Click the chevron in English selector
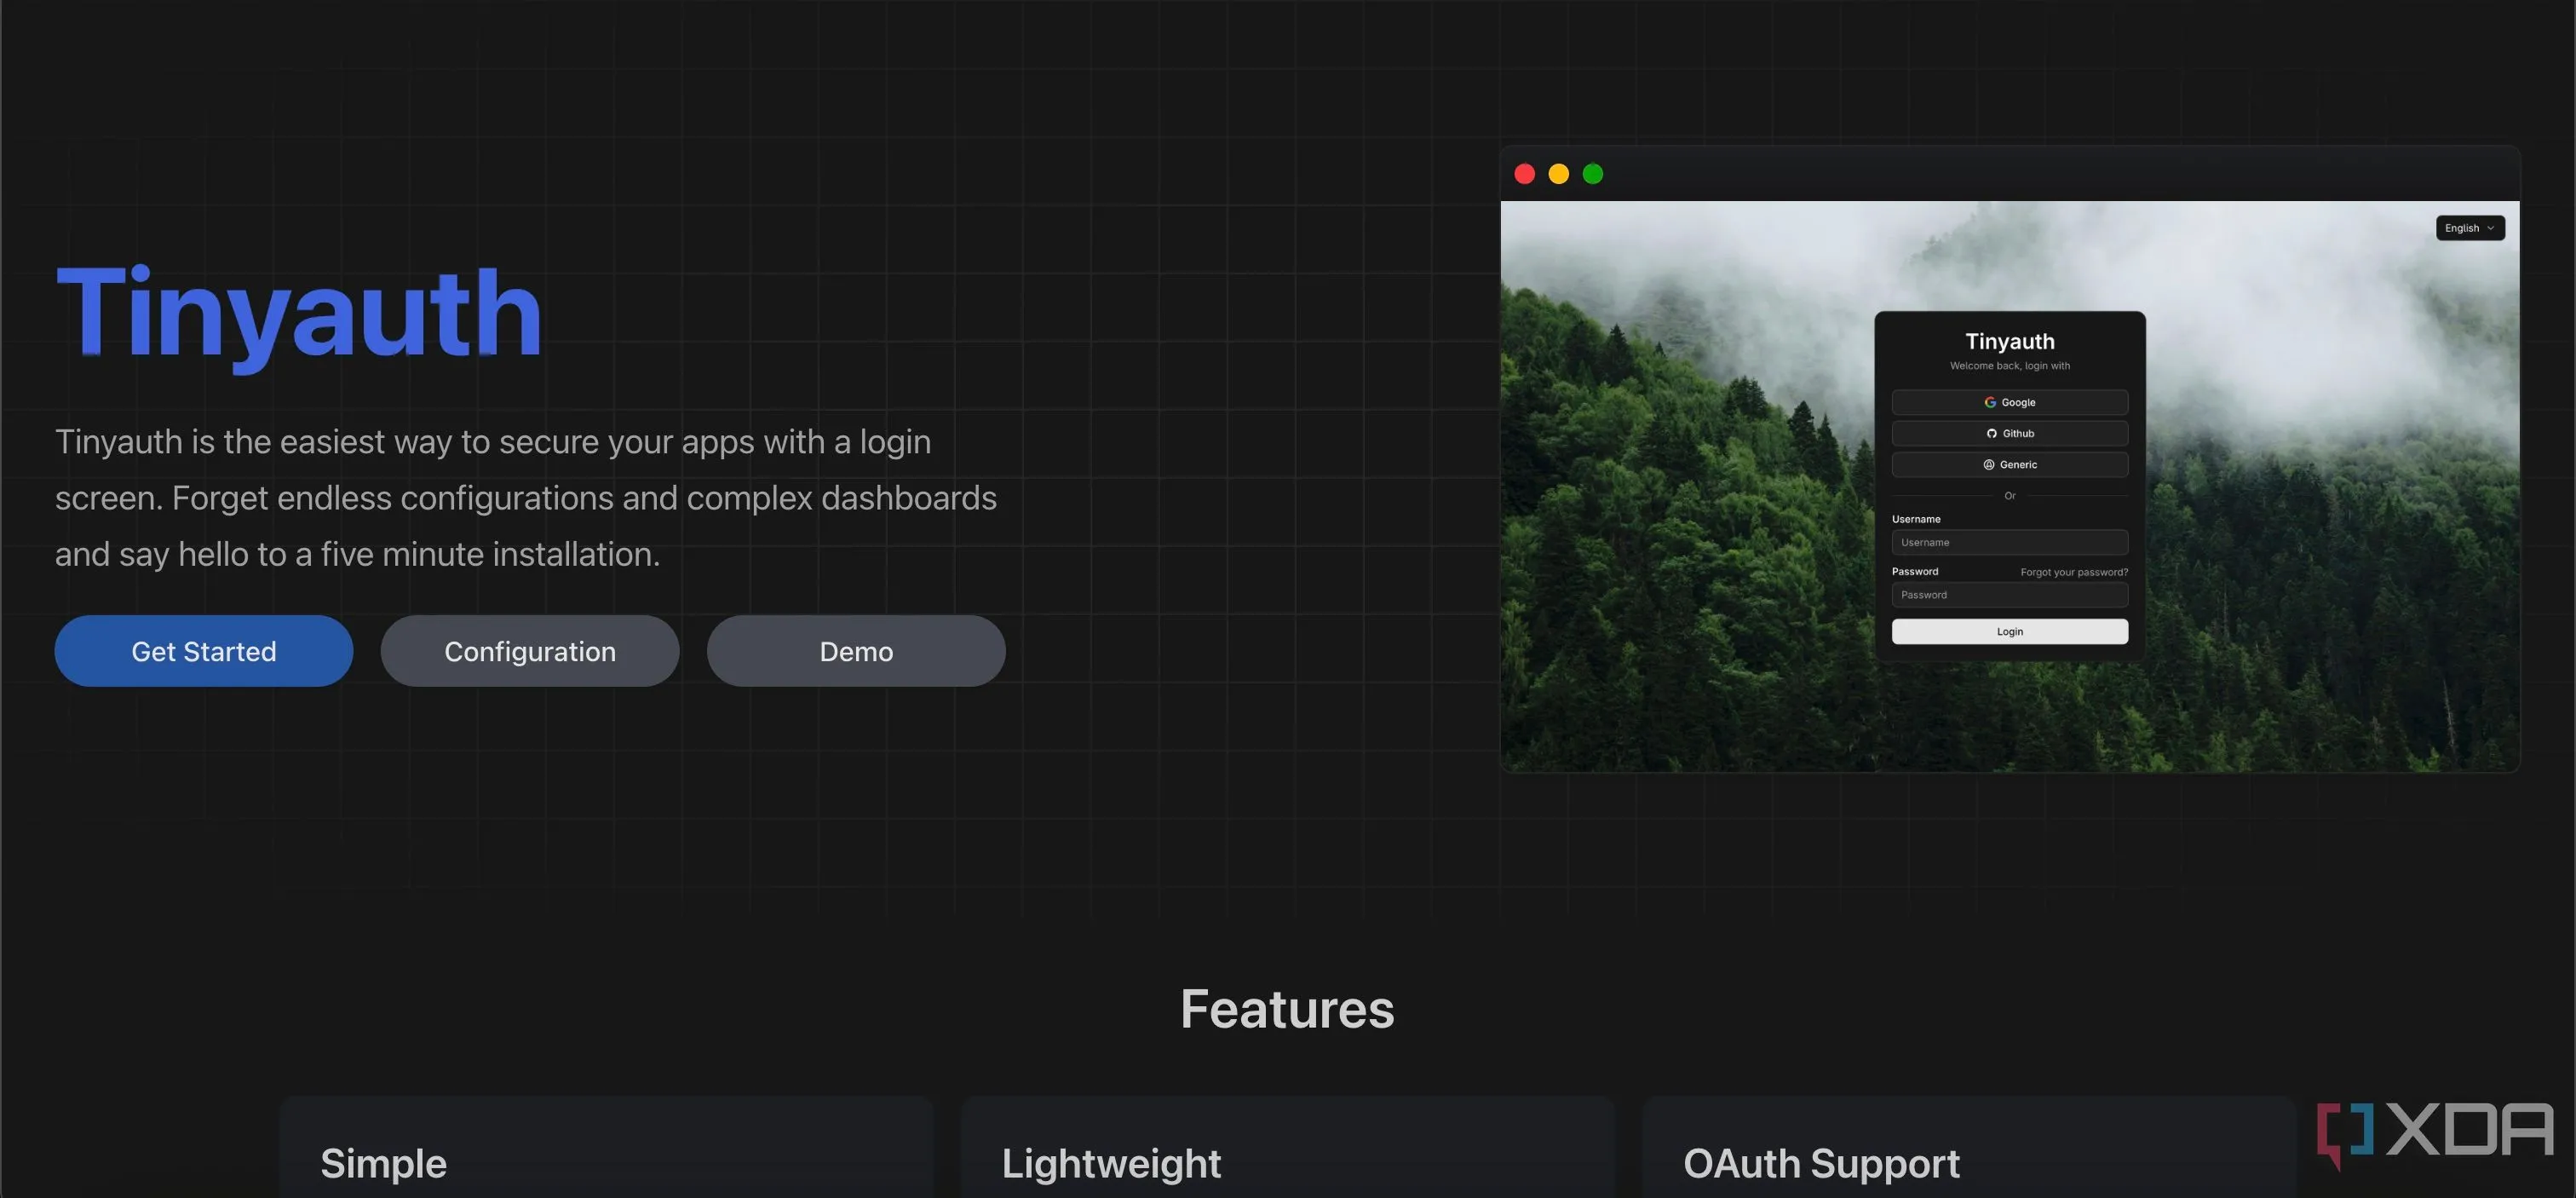Image resolution: width=2576 pixels, height=1198 pixels. click(x=2491, y=228)
